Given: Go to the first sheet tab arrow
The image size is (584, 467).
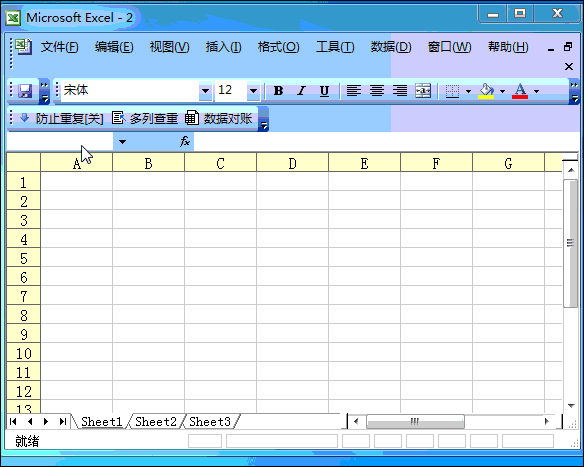Looking at the screenshot, I should click(13, 422).
